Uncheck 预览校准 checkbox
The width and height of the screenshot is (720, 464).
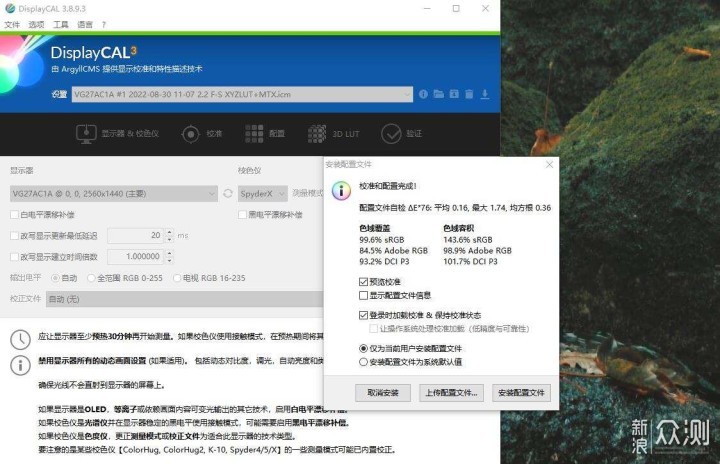[363, 282]
